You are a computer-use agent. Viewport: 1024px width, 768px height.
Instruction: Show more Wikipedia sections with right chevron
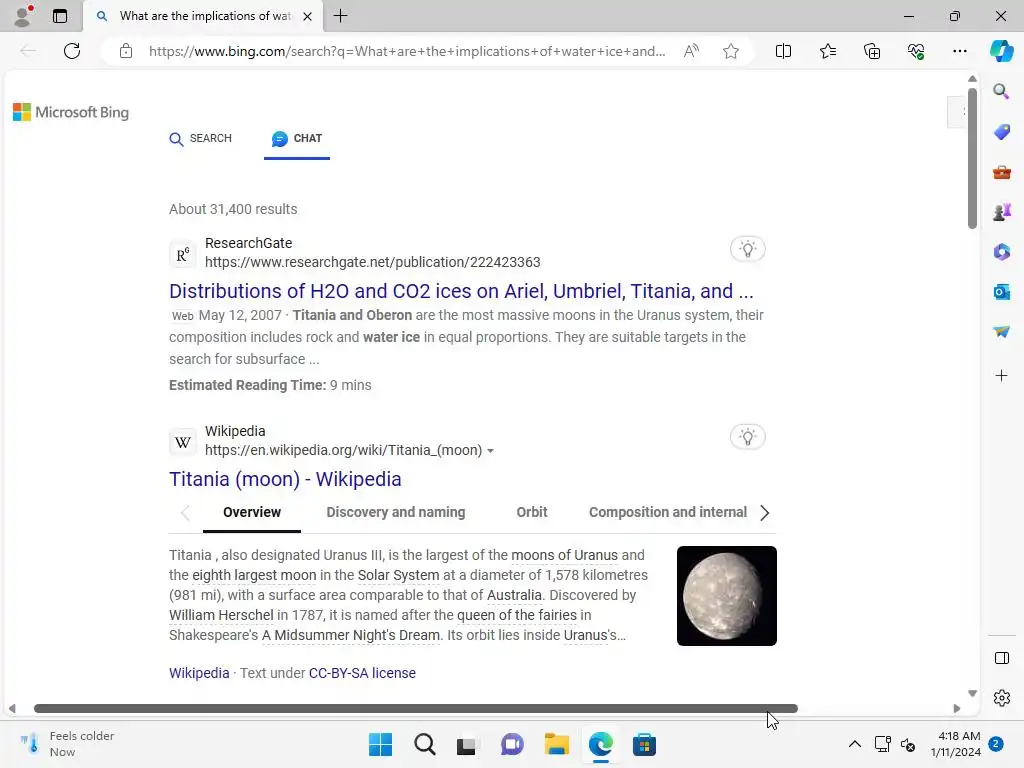[x=765, y=513]
